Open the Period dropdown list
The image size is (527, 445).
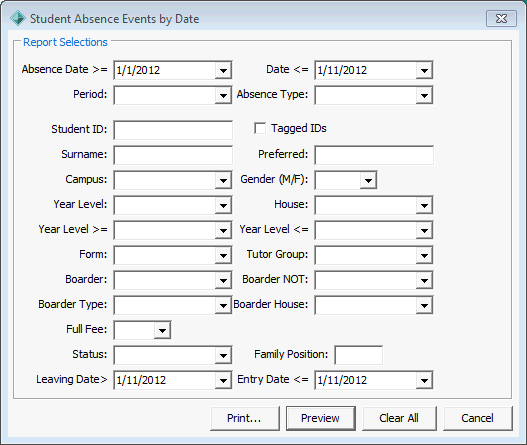click(223, 95)
